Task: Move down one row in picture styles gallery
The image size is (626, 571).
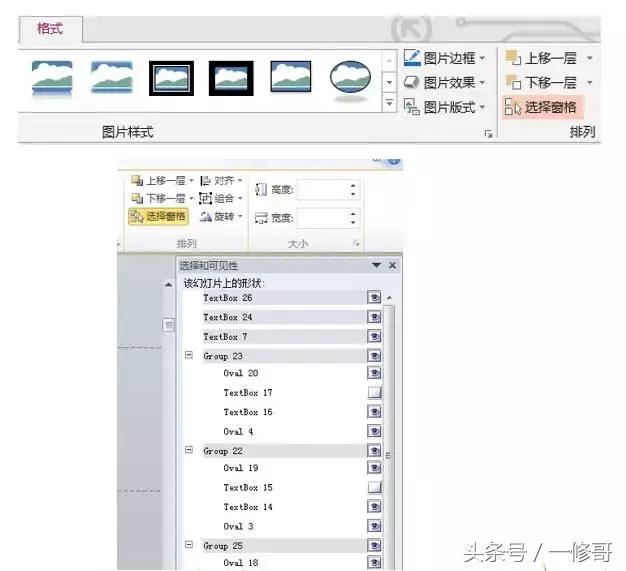Action: pyautogui.click(x=389, y=83)
